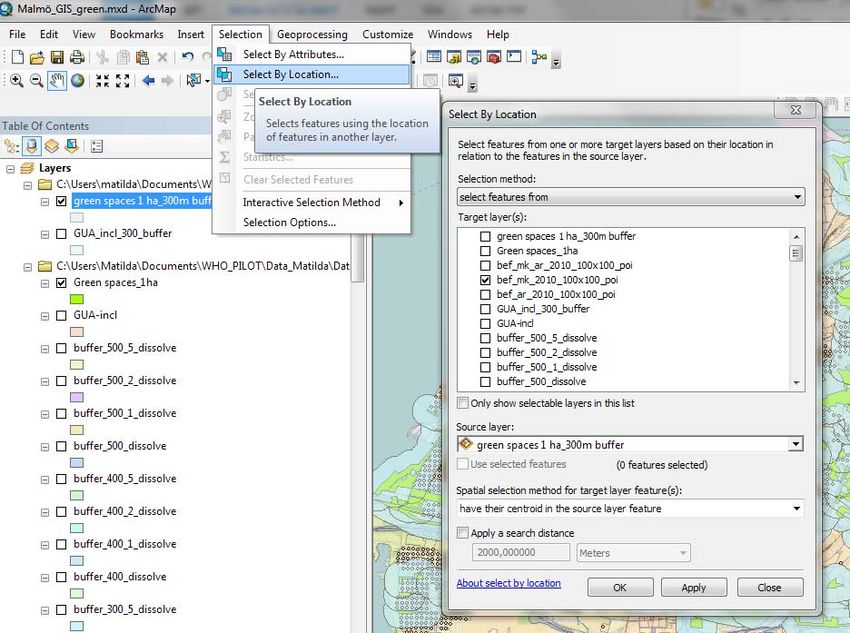The width and height of the screenshot is (850, 633).
Task: Check GUA_incl_300_buffer in target layers list
Action: [x=485, y=309]
